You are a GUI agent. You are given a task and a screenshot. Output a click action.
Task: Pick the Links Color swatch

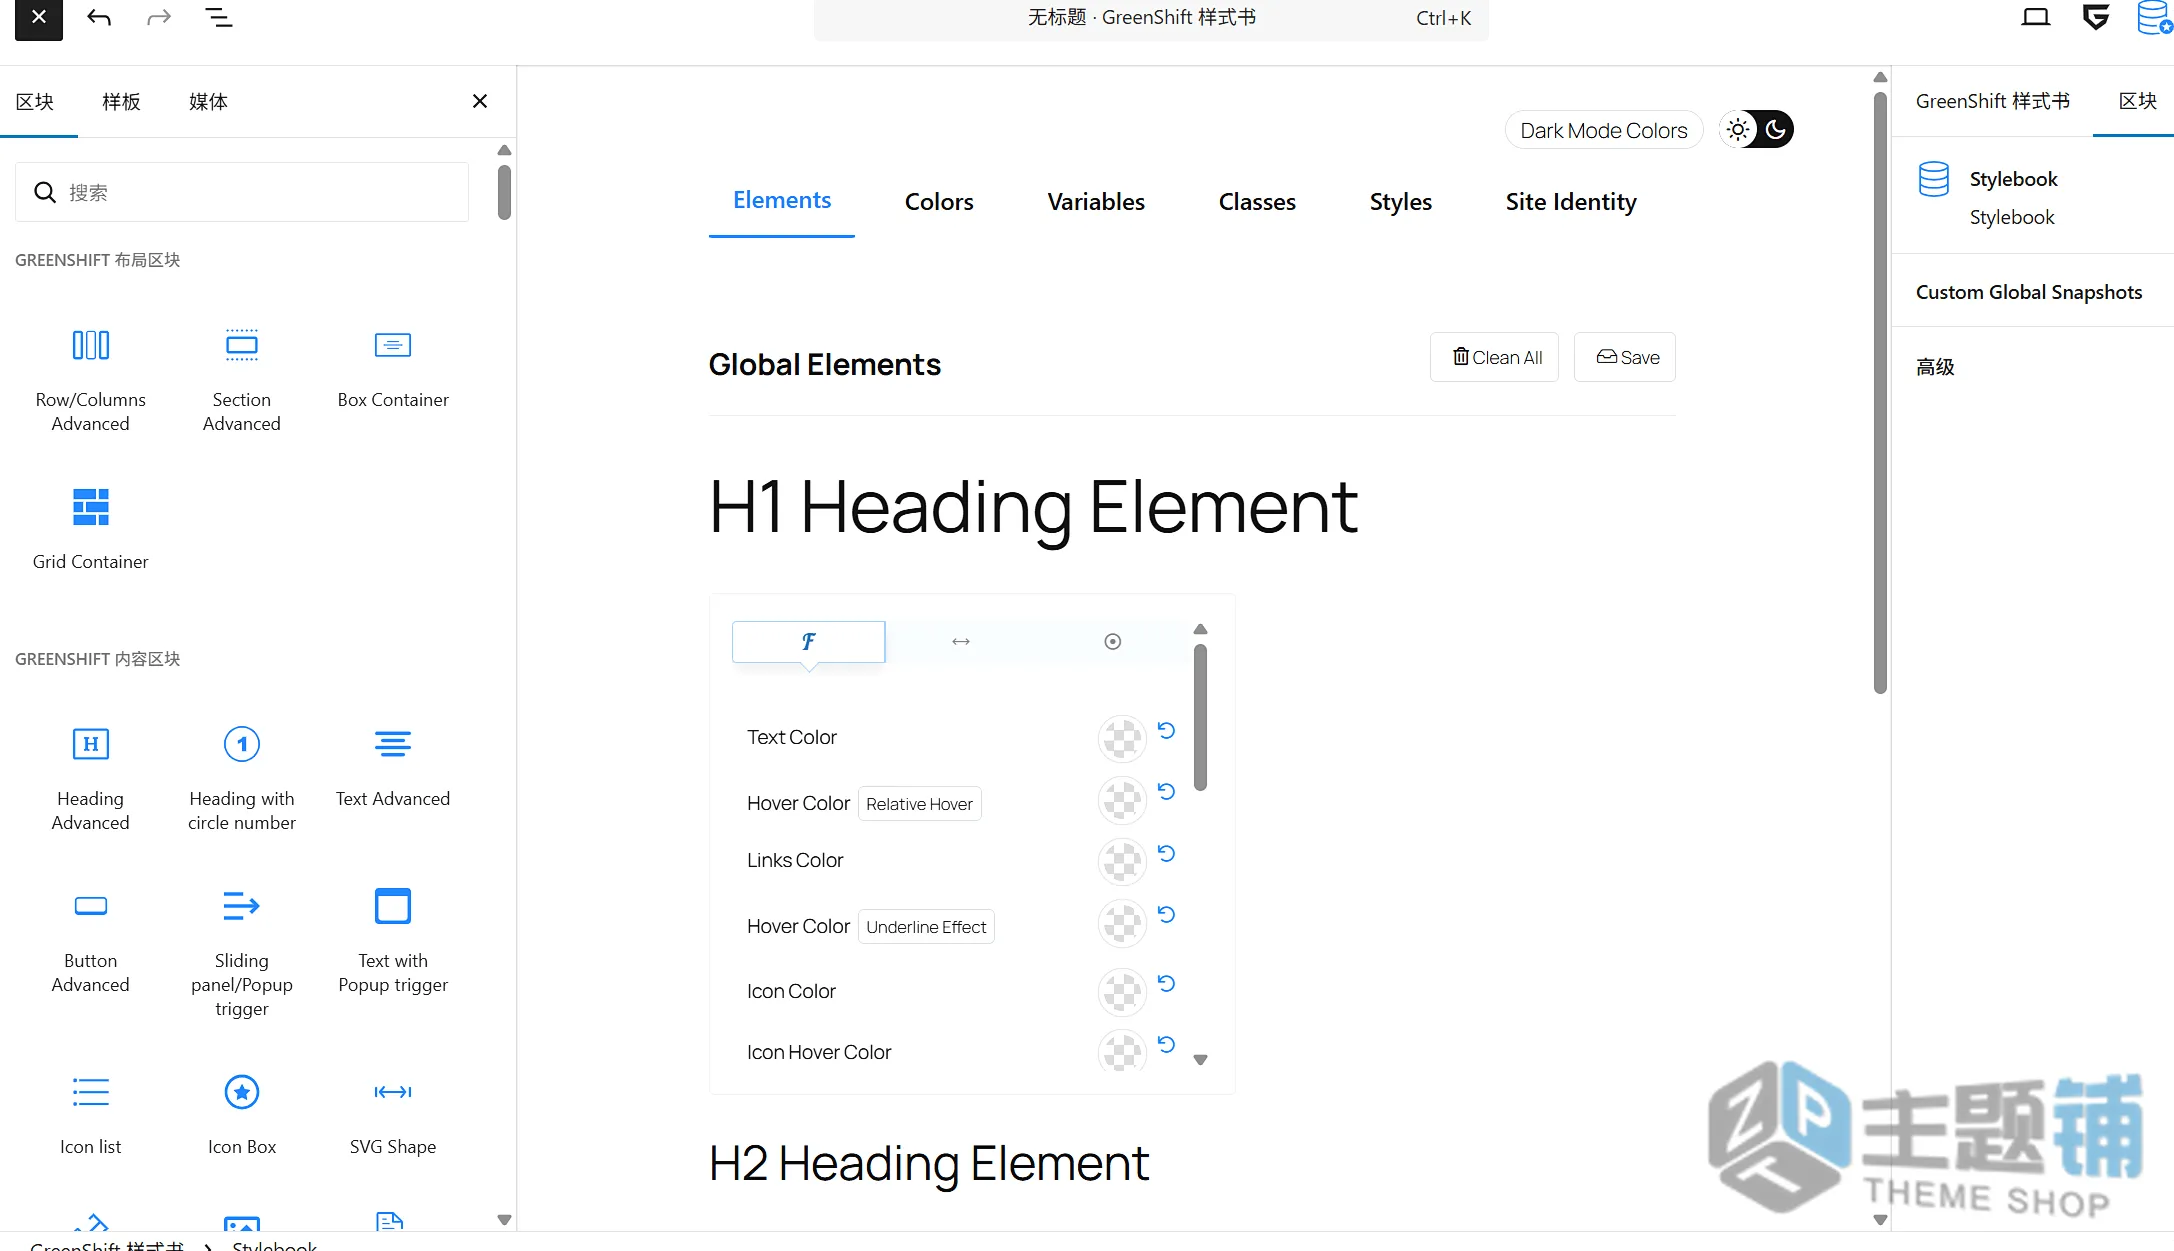click(x=1122, y=862)
